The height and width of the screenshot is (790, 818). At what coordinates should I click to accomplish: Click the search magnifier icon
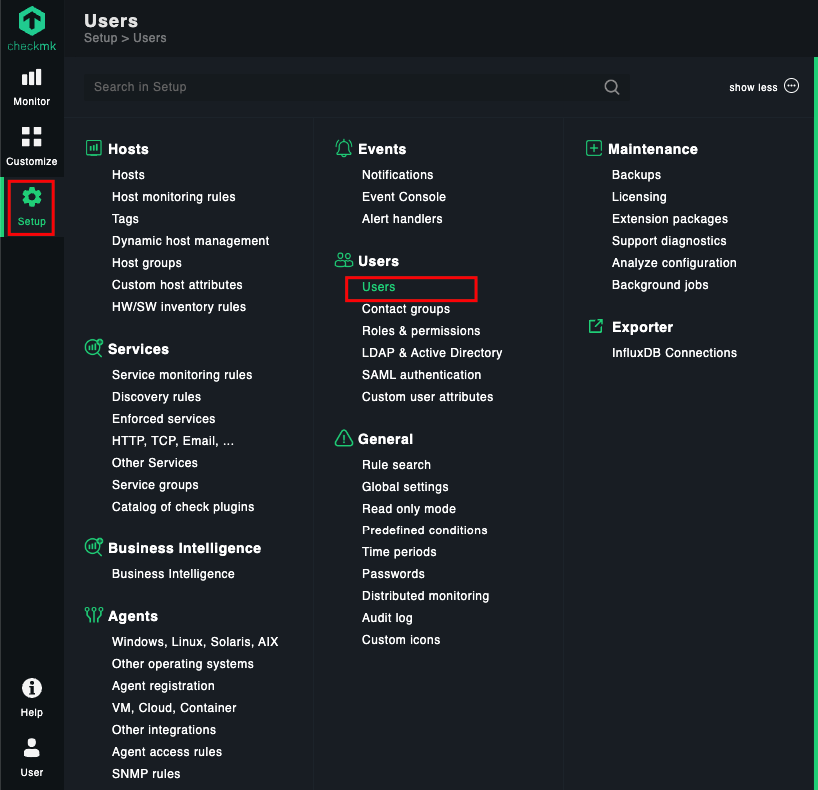click(x=611, y=87)
